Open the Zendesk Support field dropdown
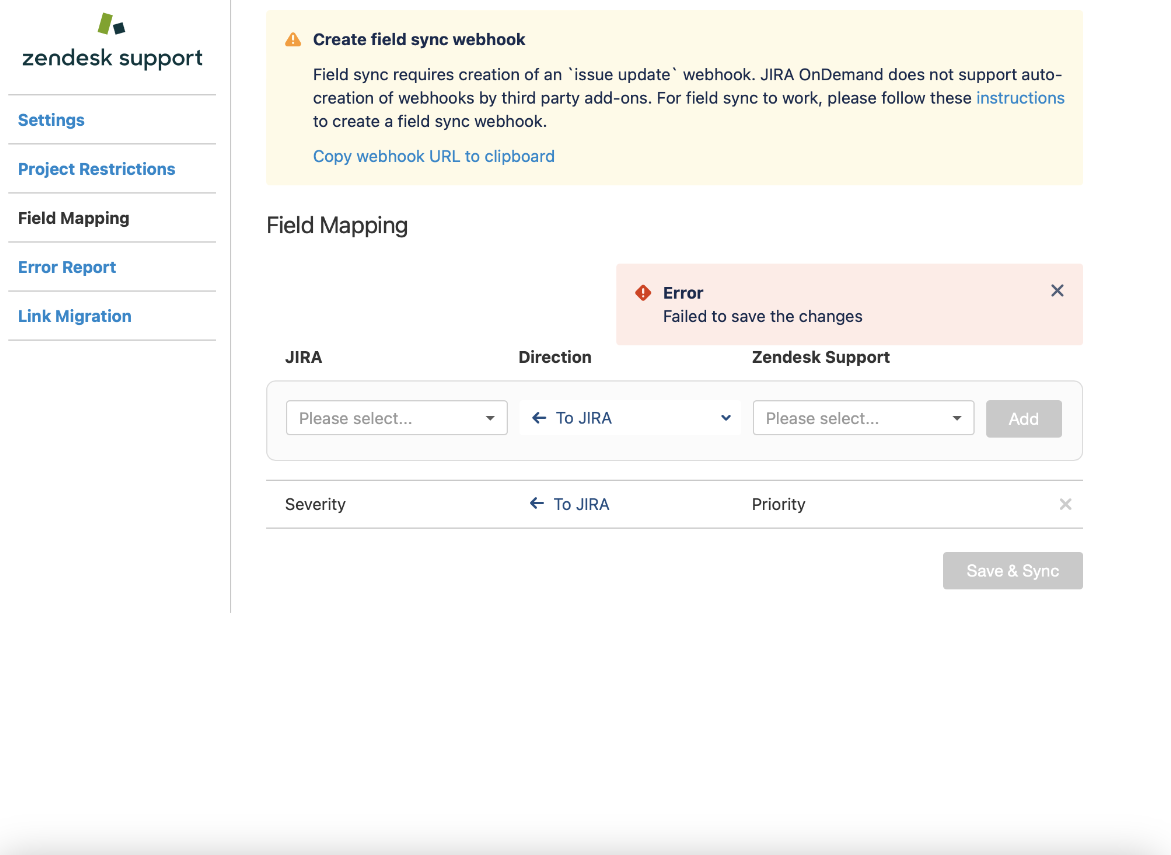The width and height of the screenshot is (1171, 855). [x=863, y=418]
